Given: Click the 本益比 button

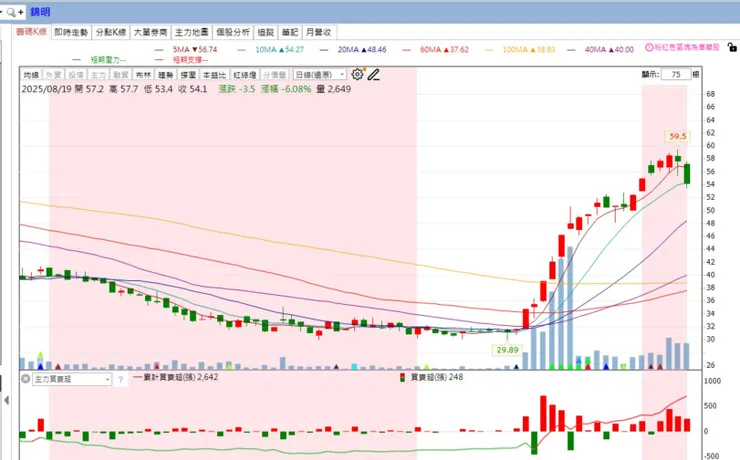Looking at the screenshot, I should 214,75.
